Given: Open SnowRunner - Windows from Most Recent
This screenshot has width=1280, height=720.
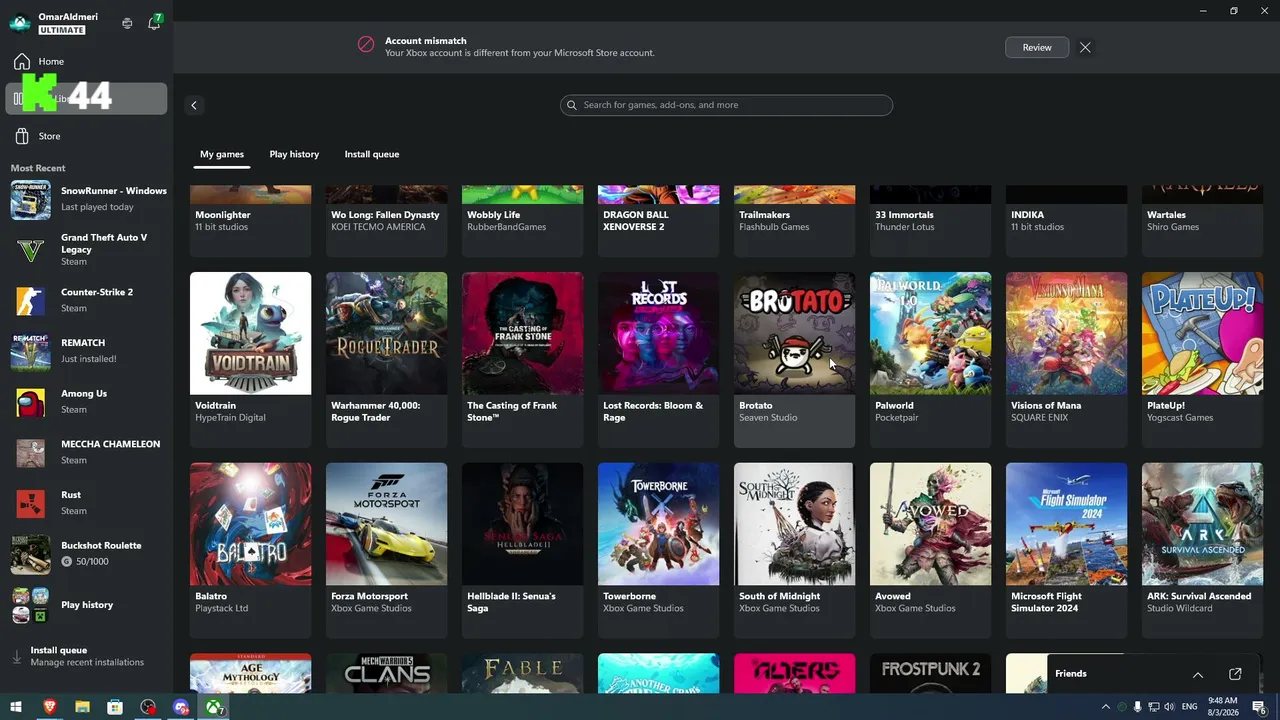Looking at the screenshot, I should coord(88,200).
